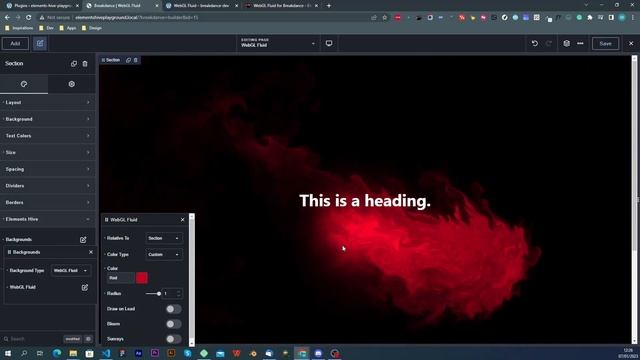640x360 pixels.
Task: Duplicate section from the canvas Section label bar
Action: [129, 60]
